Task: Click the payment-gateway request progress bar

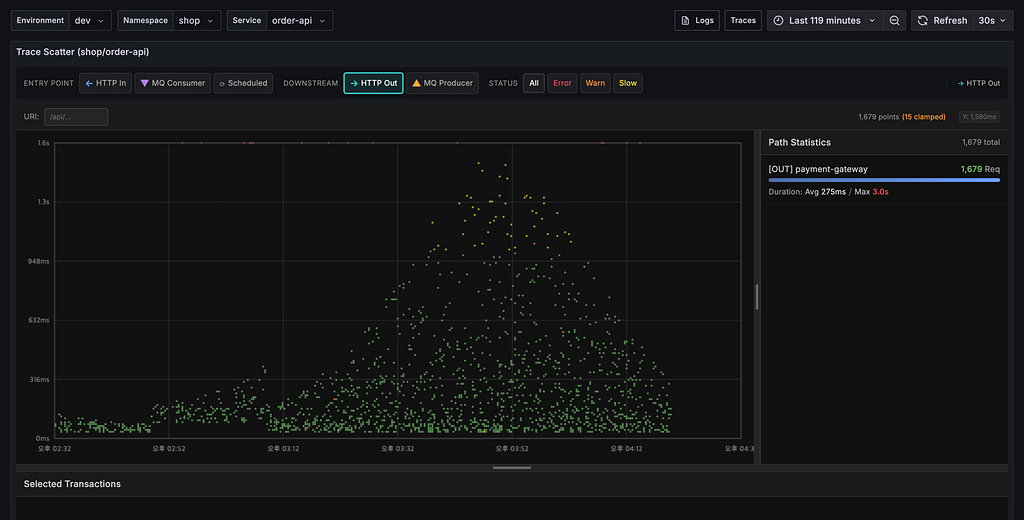Action: pos(884,180)
